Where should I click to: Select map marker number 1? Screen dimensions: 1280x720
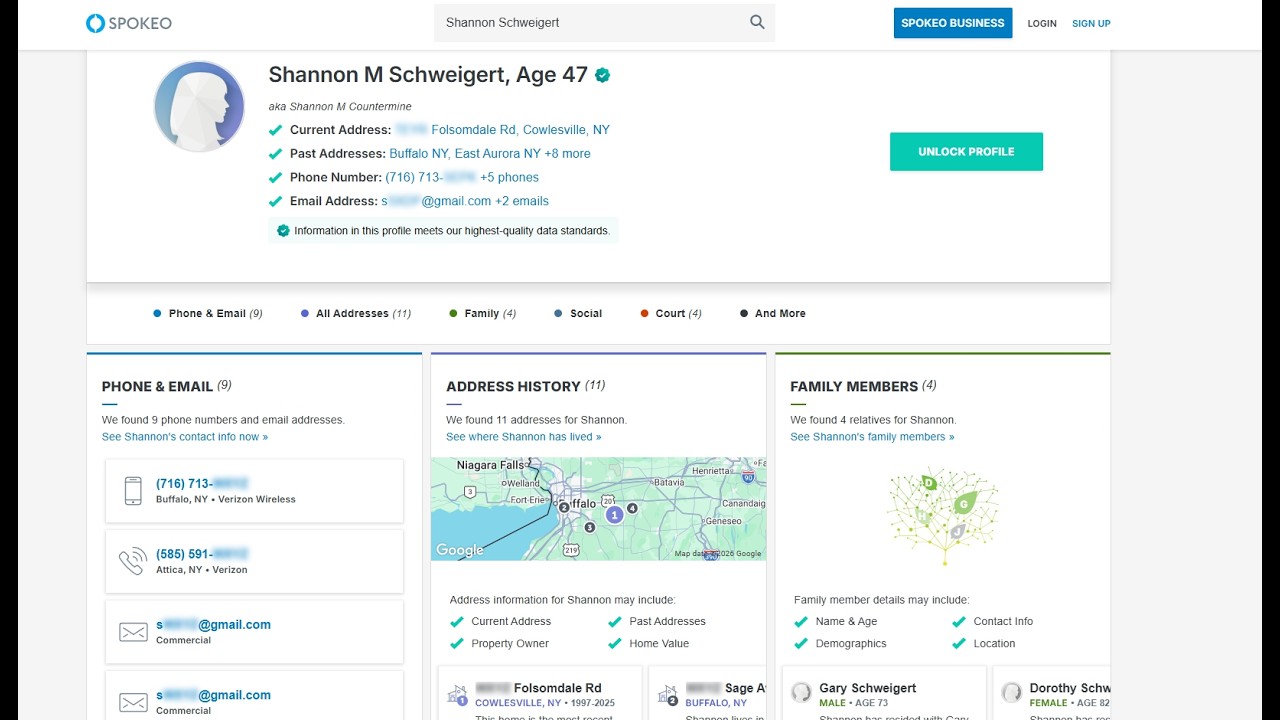(x=614, y=514)
